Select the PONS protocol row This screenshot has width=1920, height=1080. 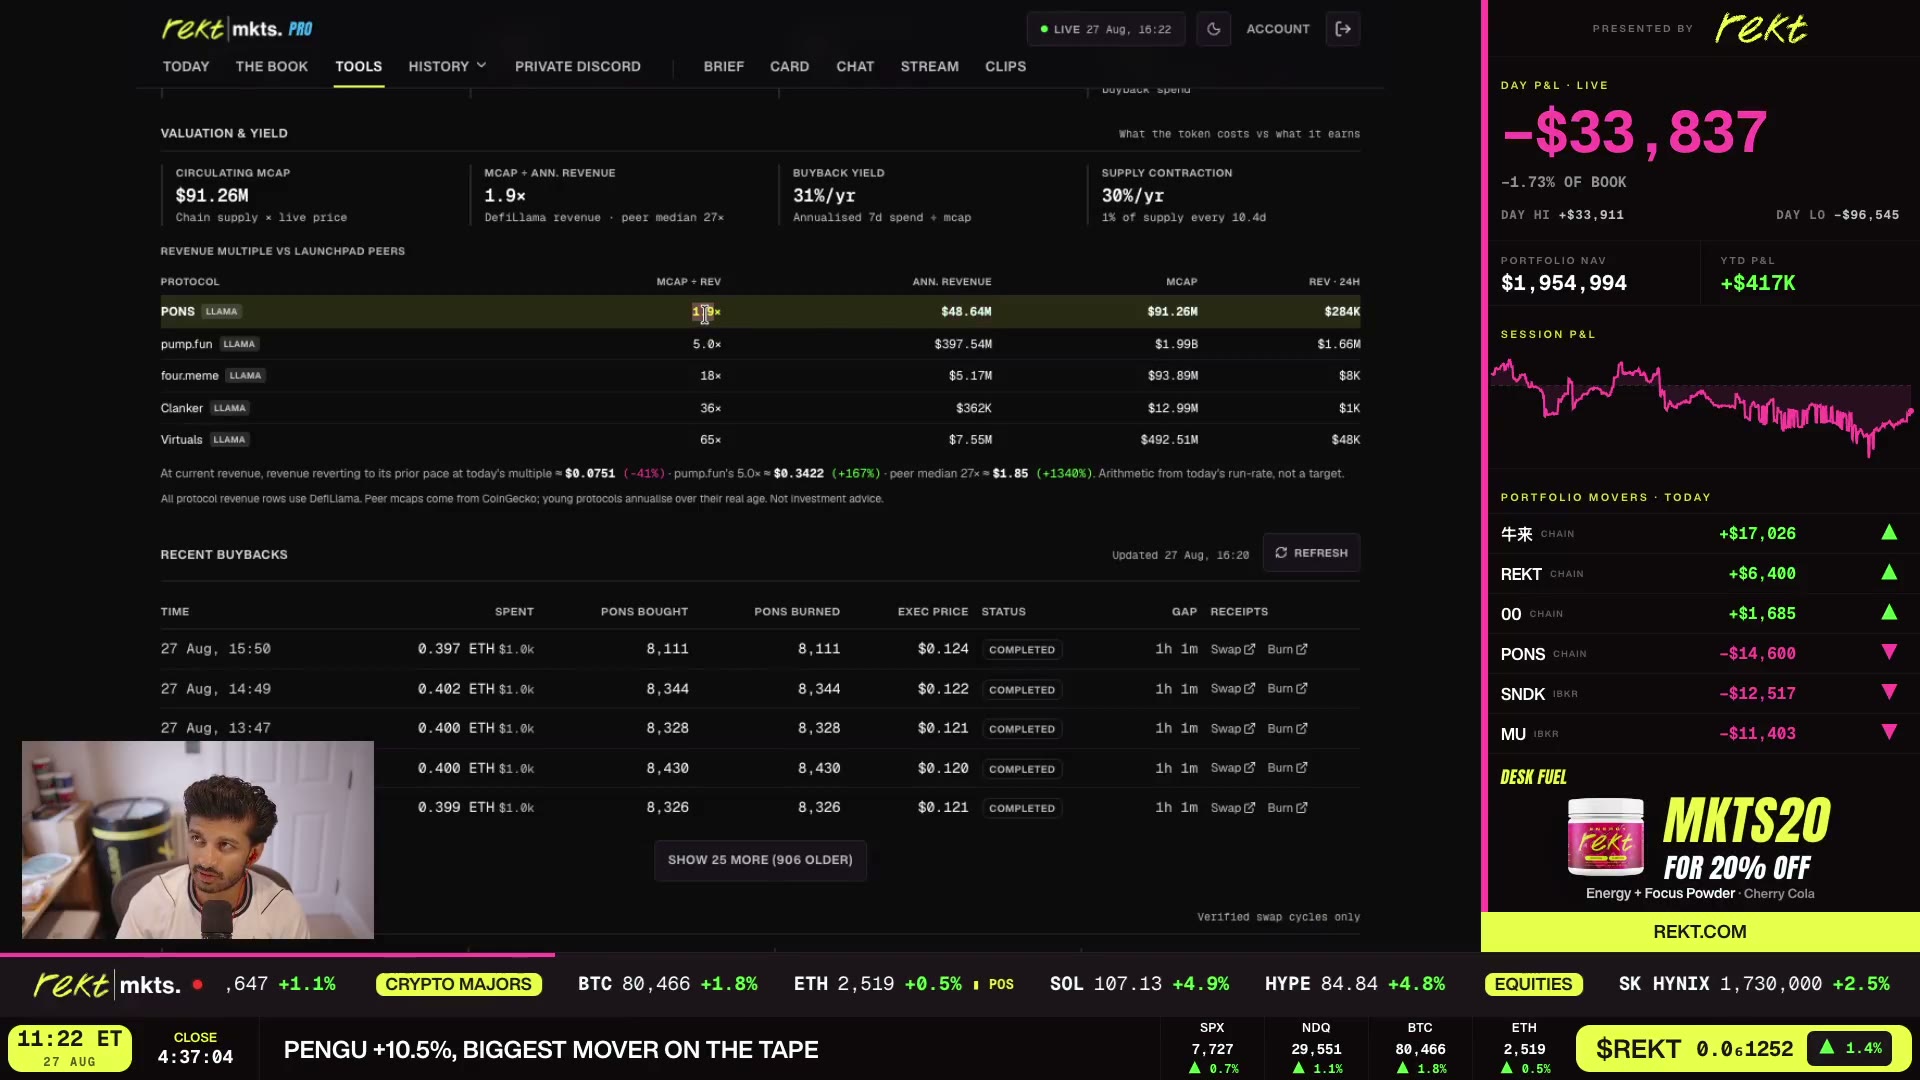coord(760,312)
